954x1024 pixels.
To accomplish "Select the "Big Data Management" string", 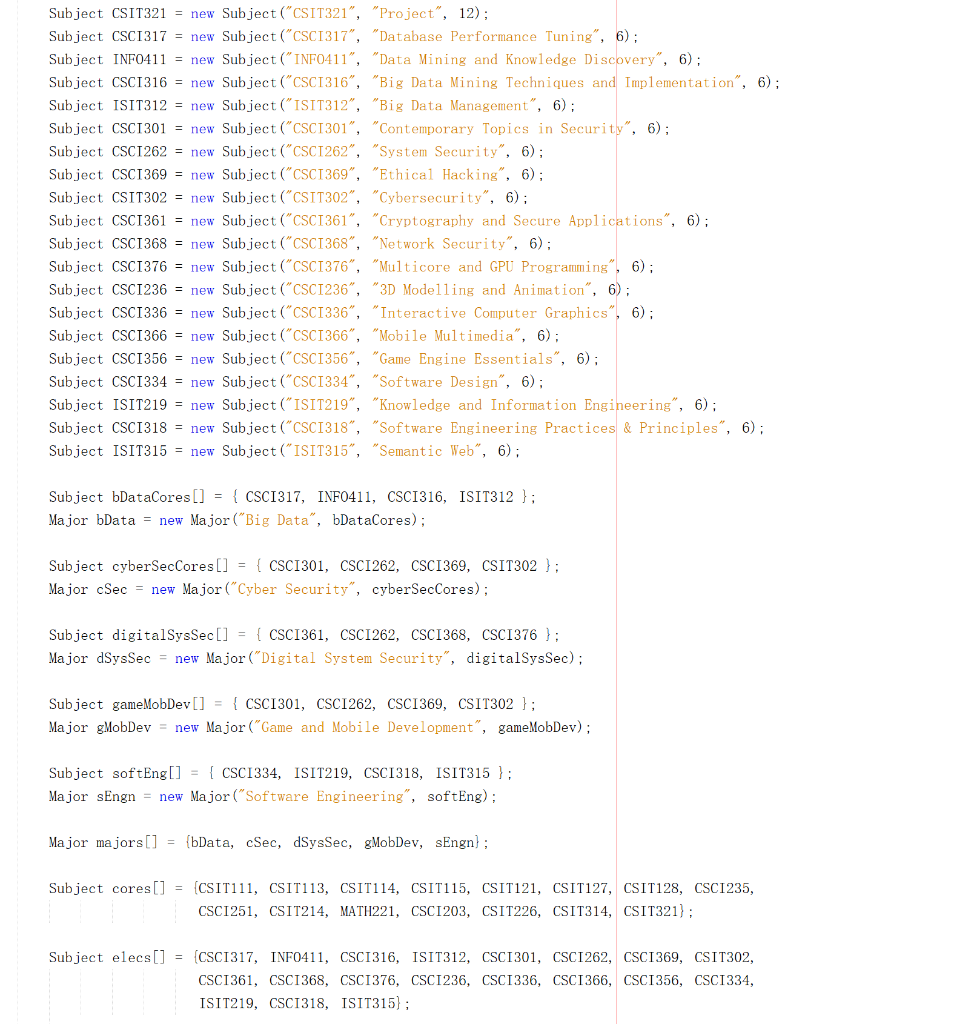I will 455,106.
